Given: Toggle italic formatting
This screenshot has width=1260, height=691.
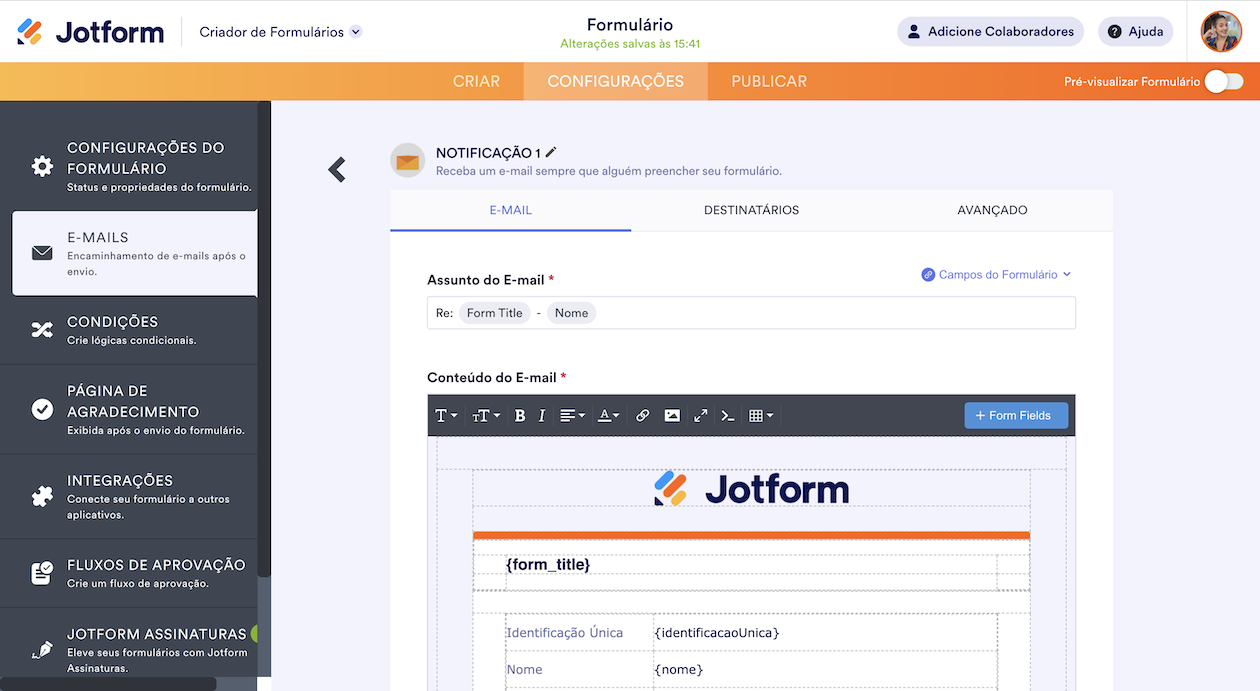Looking at the screenshot, I should [542, 415].
